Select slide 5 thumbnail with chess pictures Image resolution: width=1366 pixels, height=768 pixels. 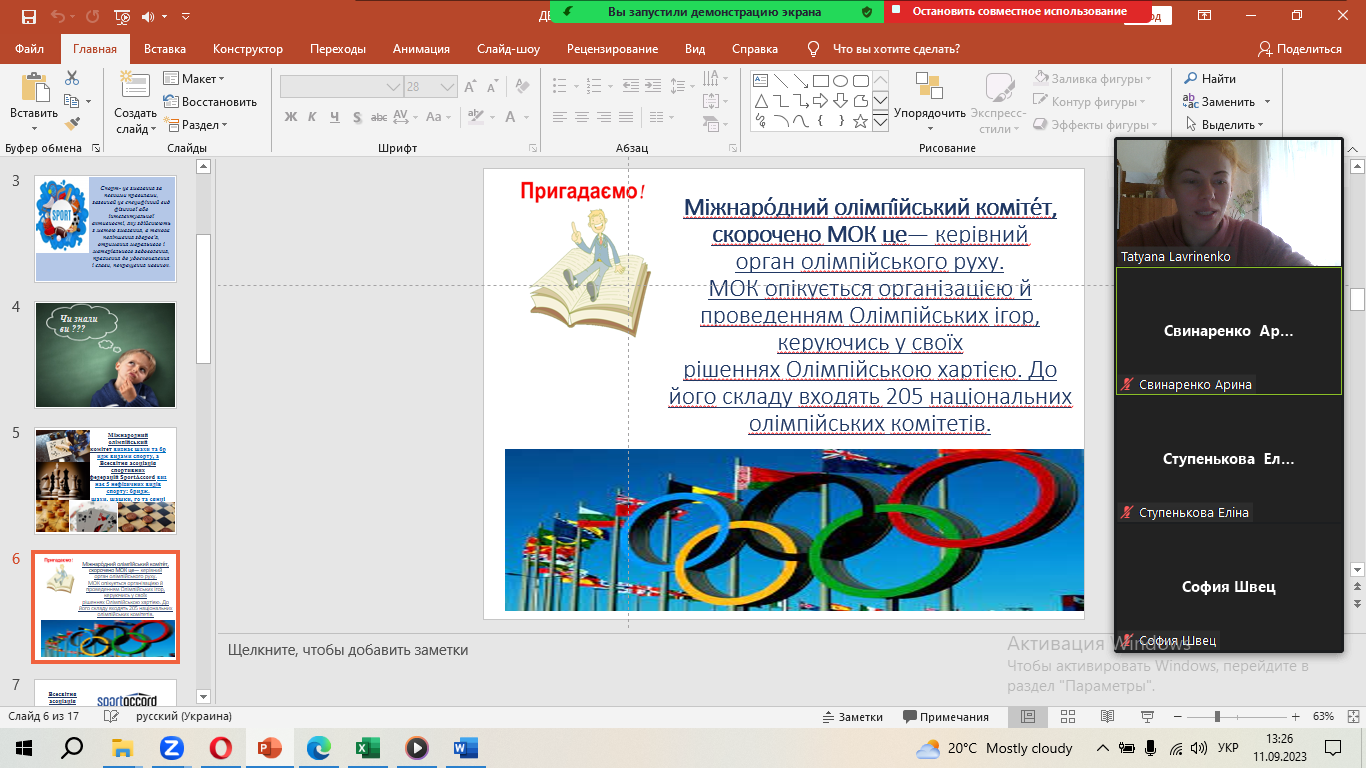(x=105, y=481)
